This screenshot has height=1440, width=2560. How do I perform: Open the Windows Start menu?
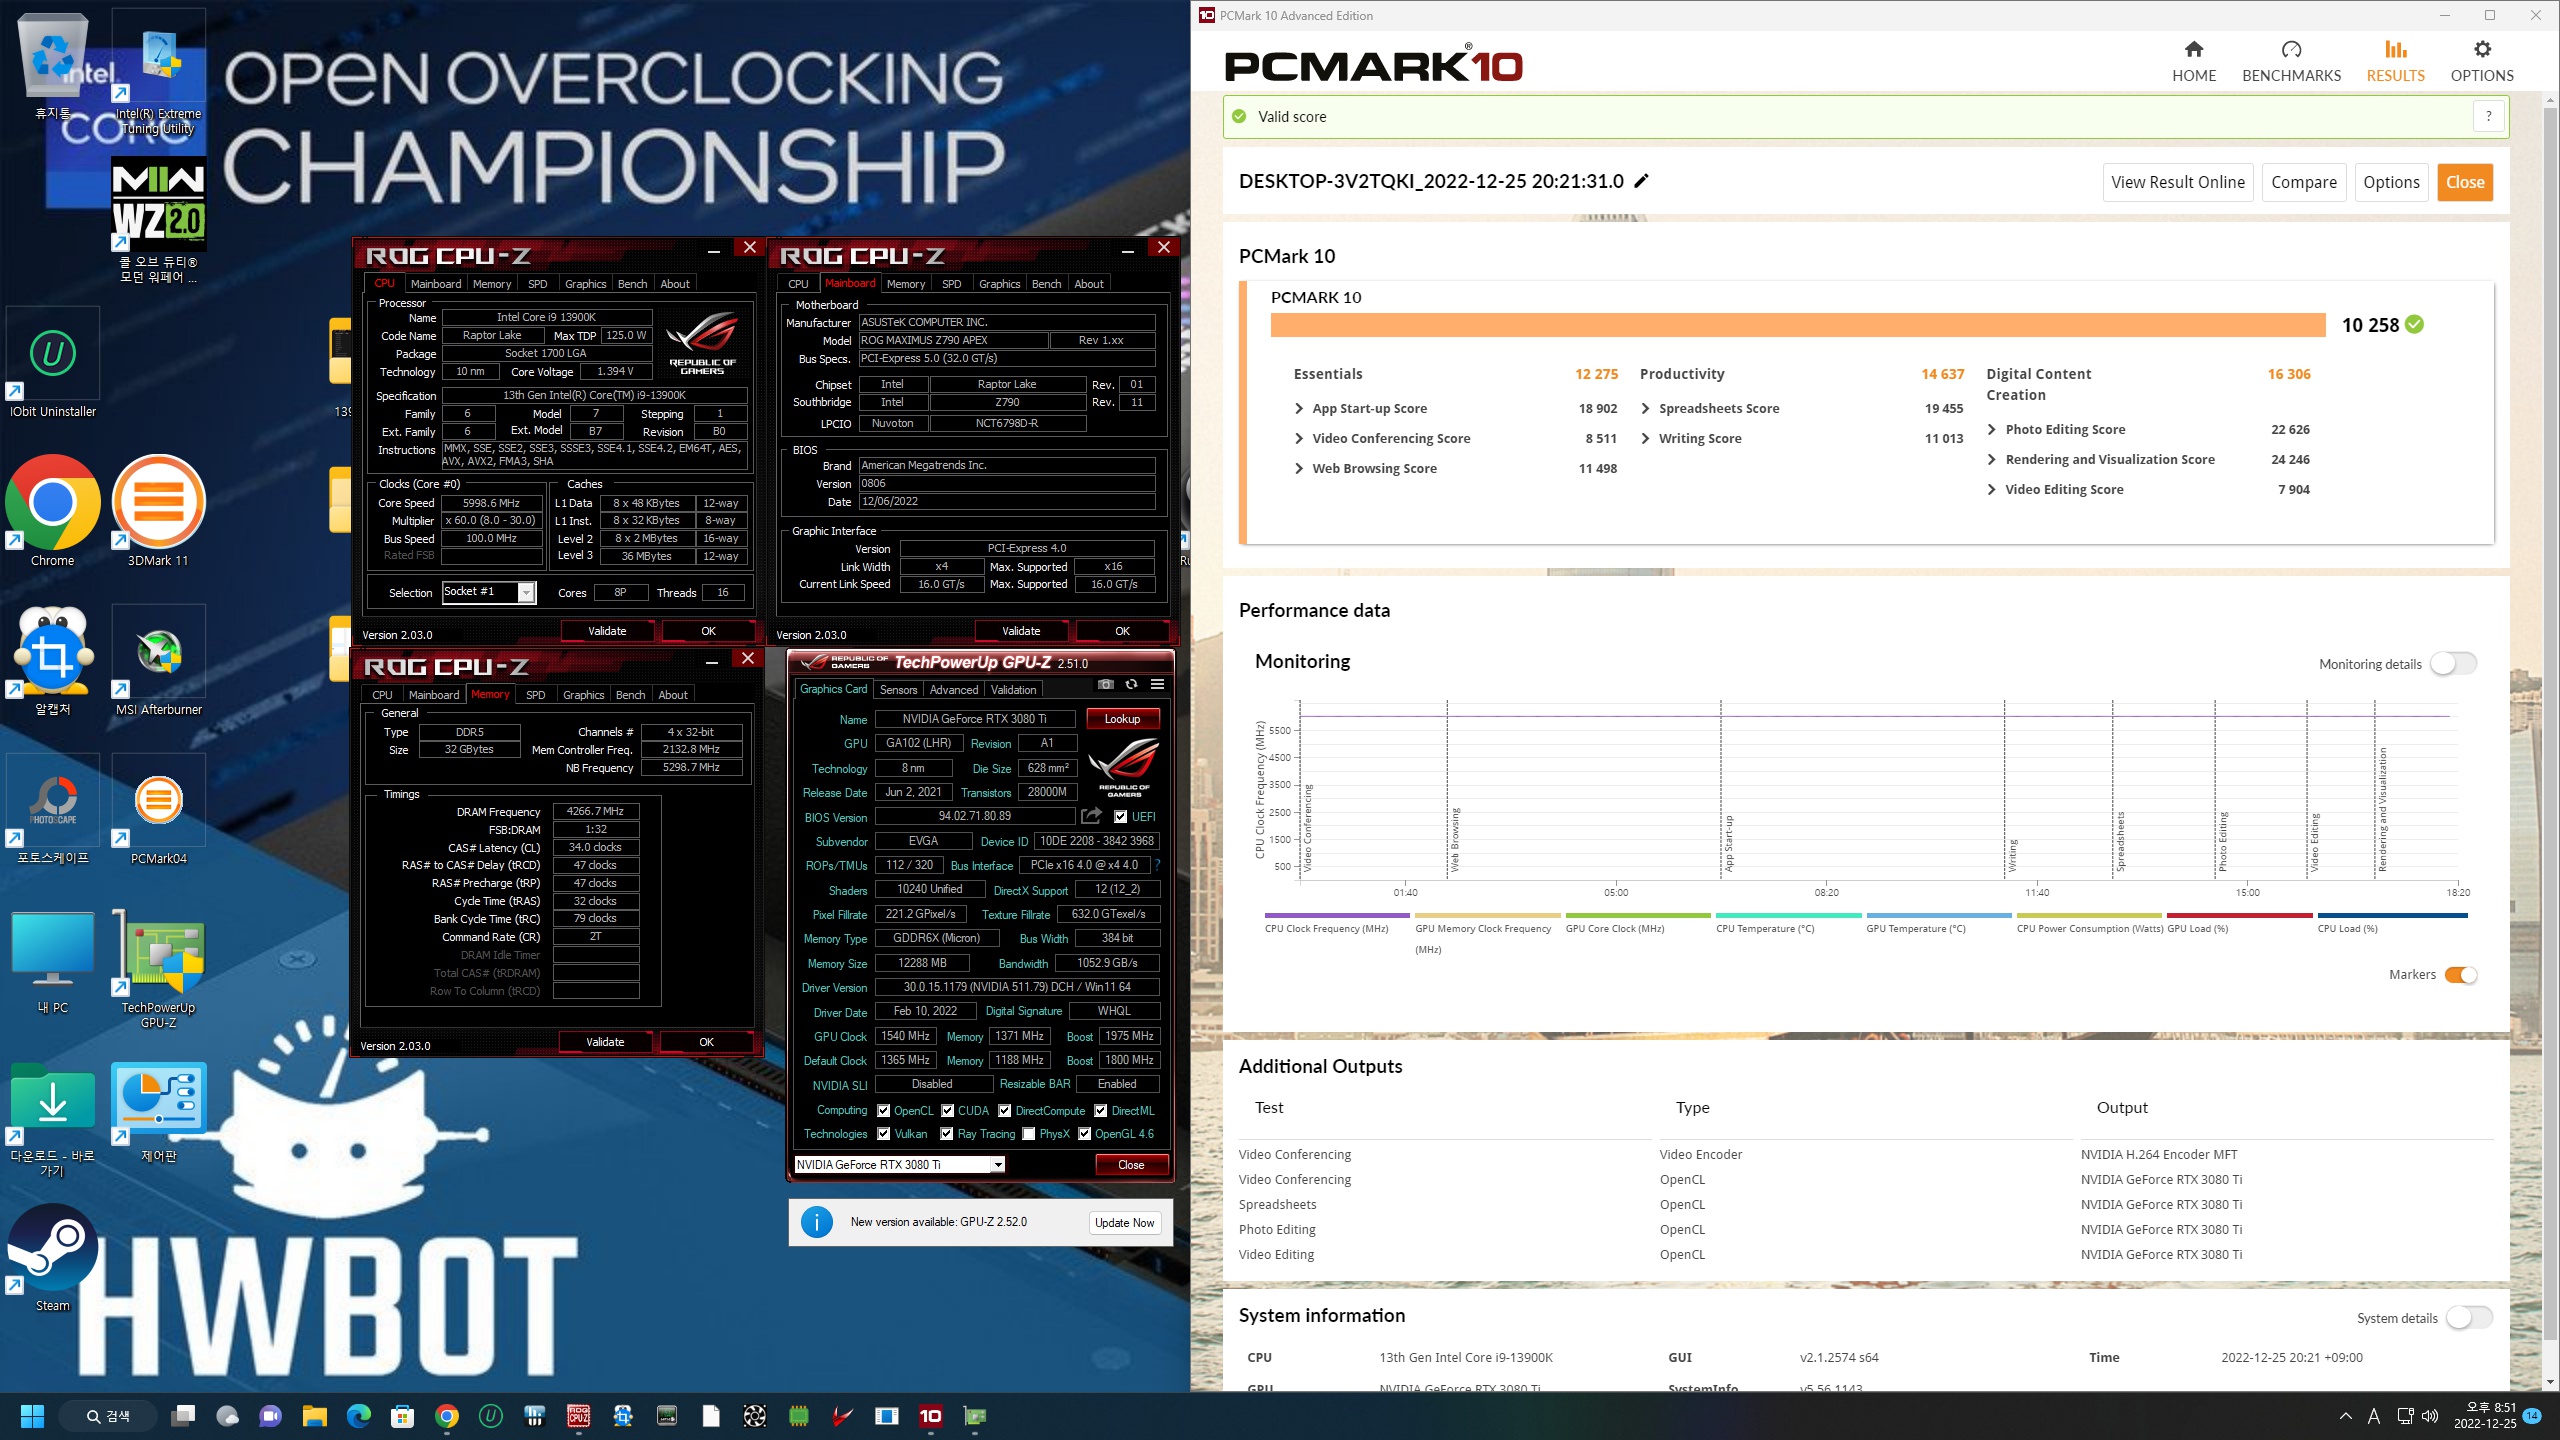tap(32, 1416)
